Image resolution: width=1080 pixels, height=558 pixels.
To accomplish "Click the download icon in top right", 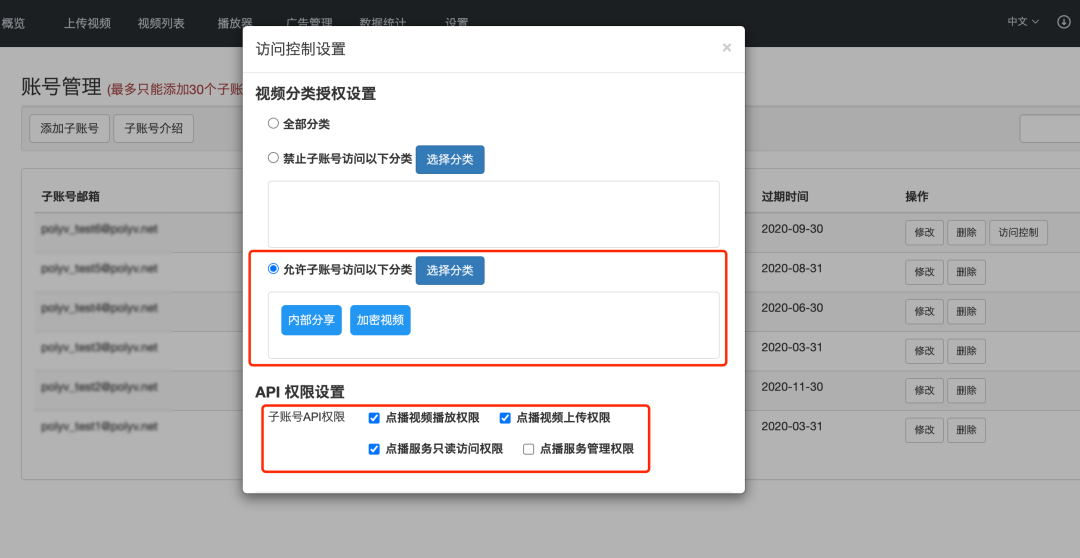I will tap(1064, 22).
